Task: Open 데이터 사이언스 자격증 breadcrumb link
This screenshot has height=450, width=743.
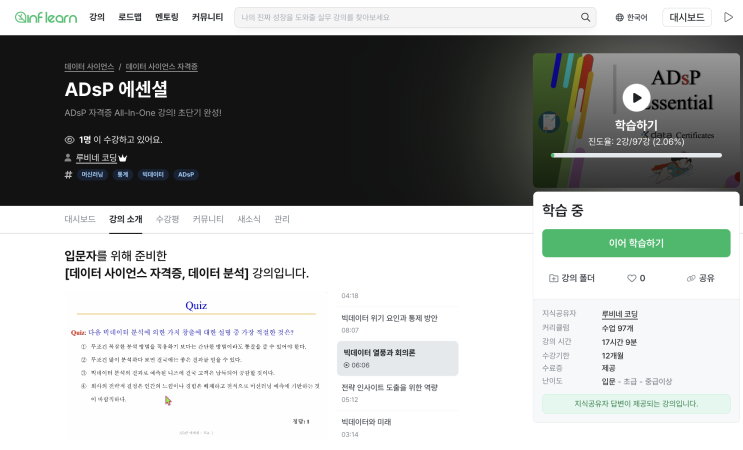Action: [x=162, y=67]
